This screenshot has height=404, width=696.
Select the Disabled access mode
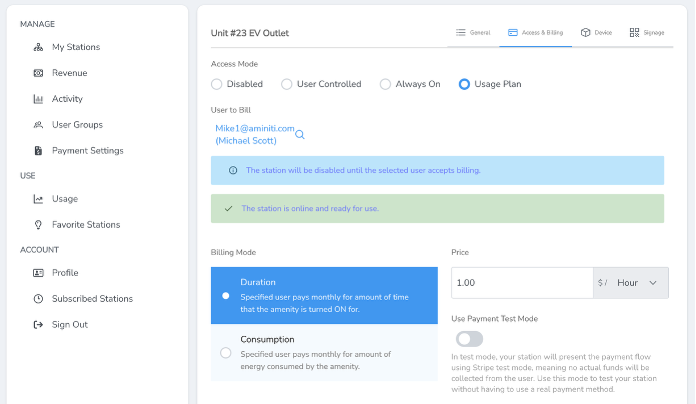coord(217,84)
